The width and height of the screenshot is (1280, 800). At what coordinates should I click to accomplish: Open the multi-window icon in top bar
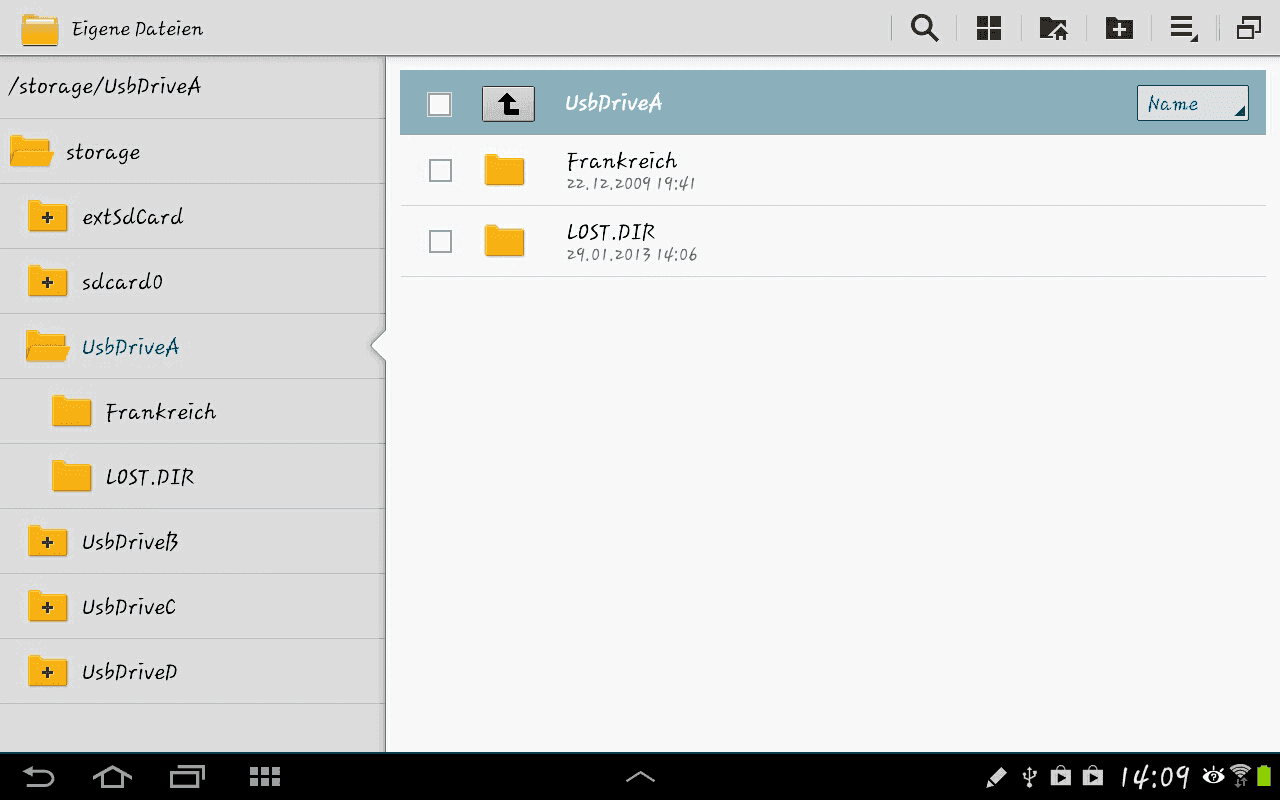point(1249,28)
